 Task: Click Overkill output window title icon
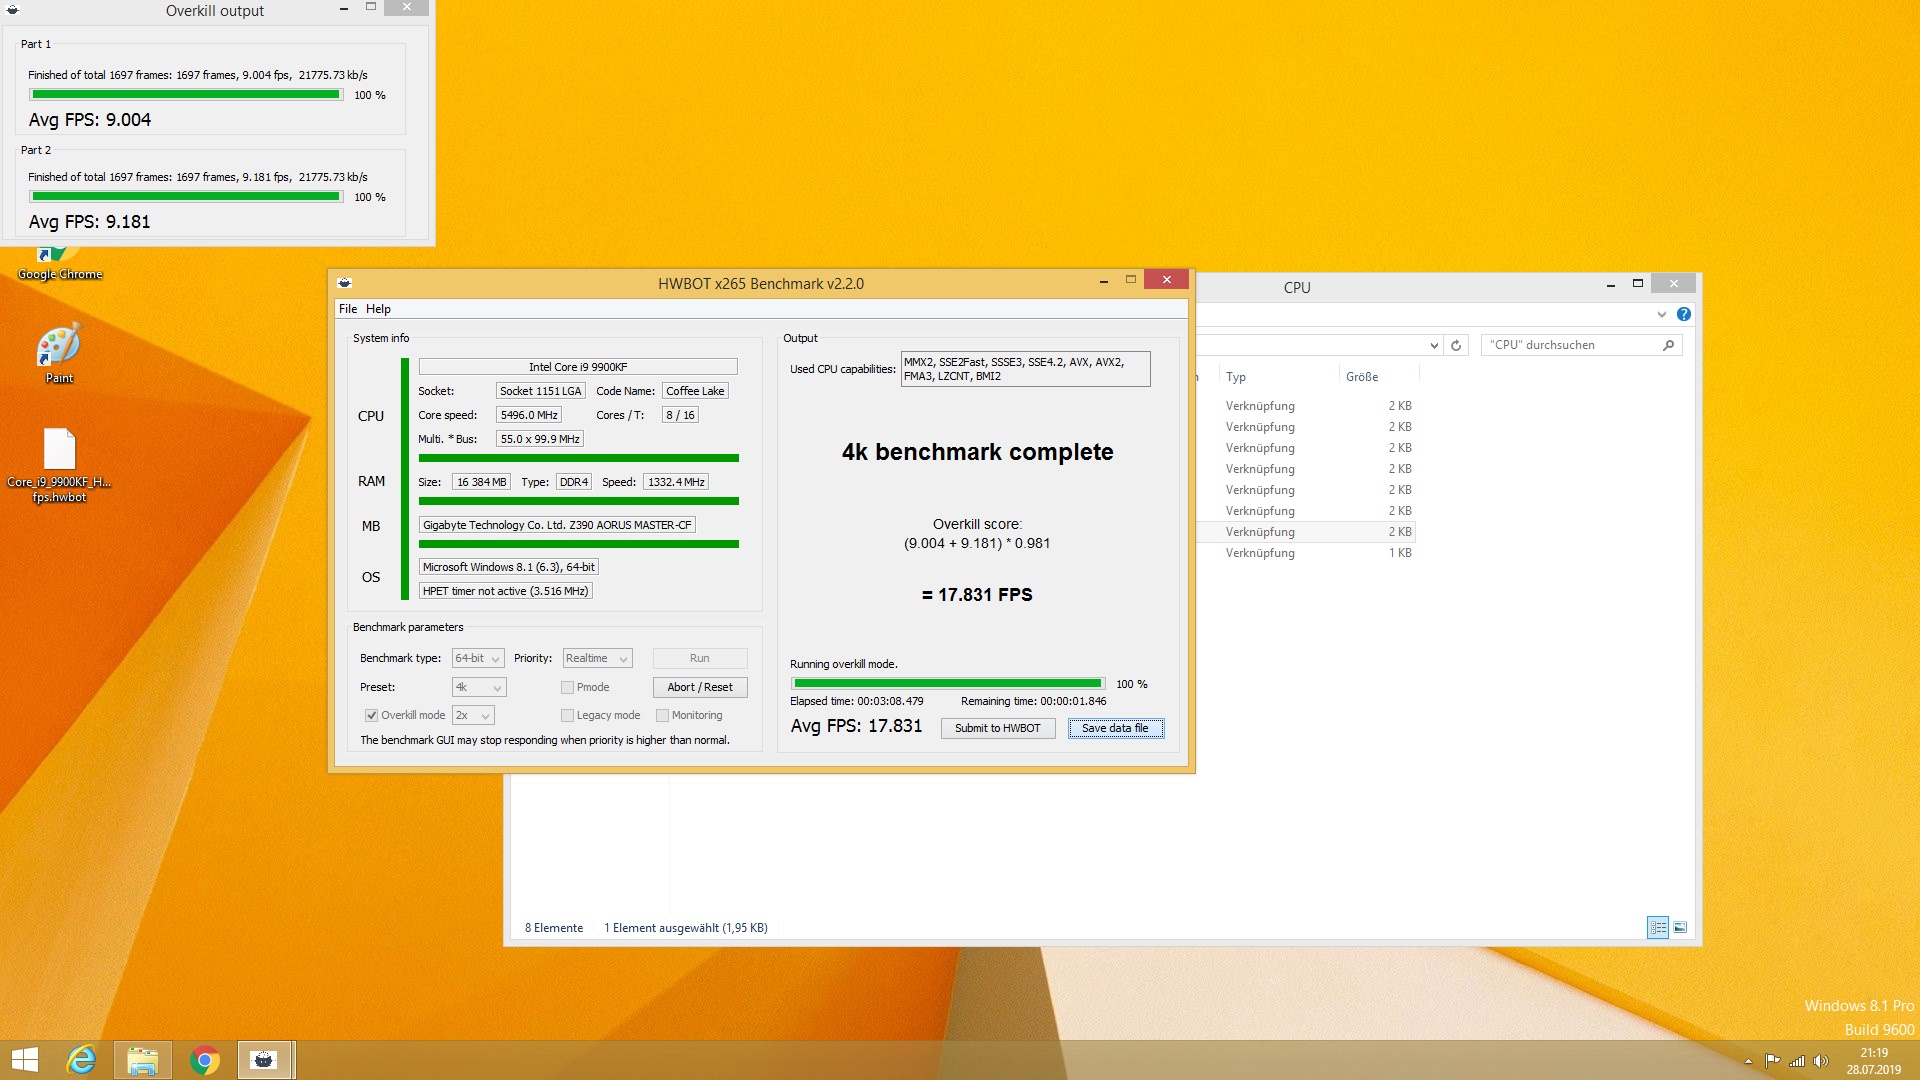[x=13, y=10]
